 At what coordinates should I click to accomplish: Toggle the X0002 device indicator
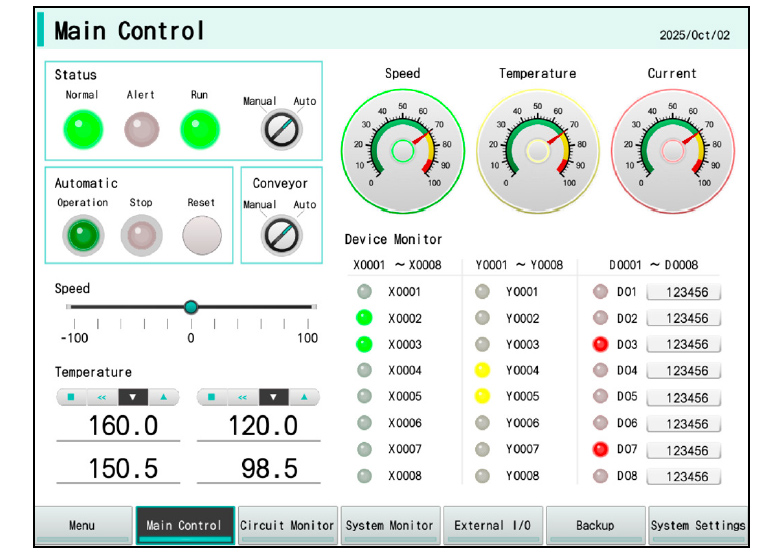[x=365, y=318]
